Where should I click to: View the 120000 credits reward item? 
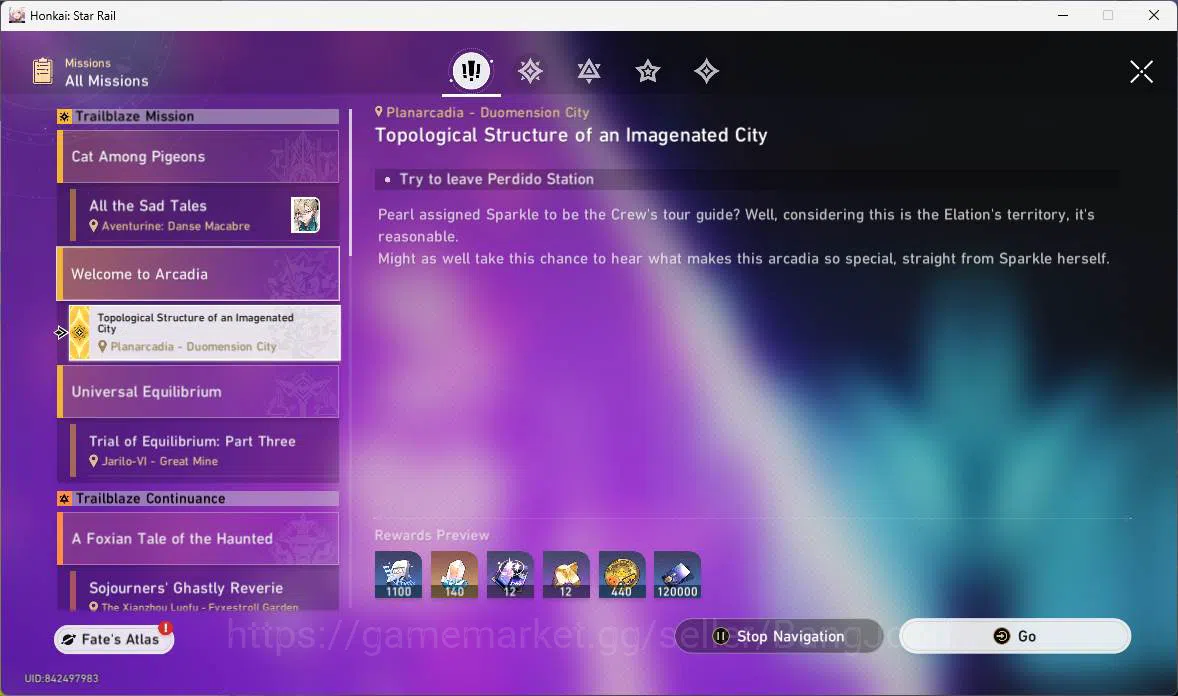(677, 575)
